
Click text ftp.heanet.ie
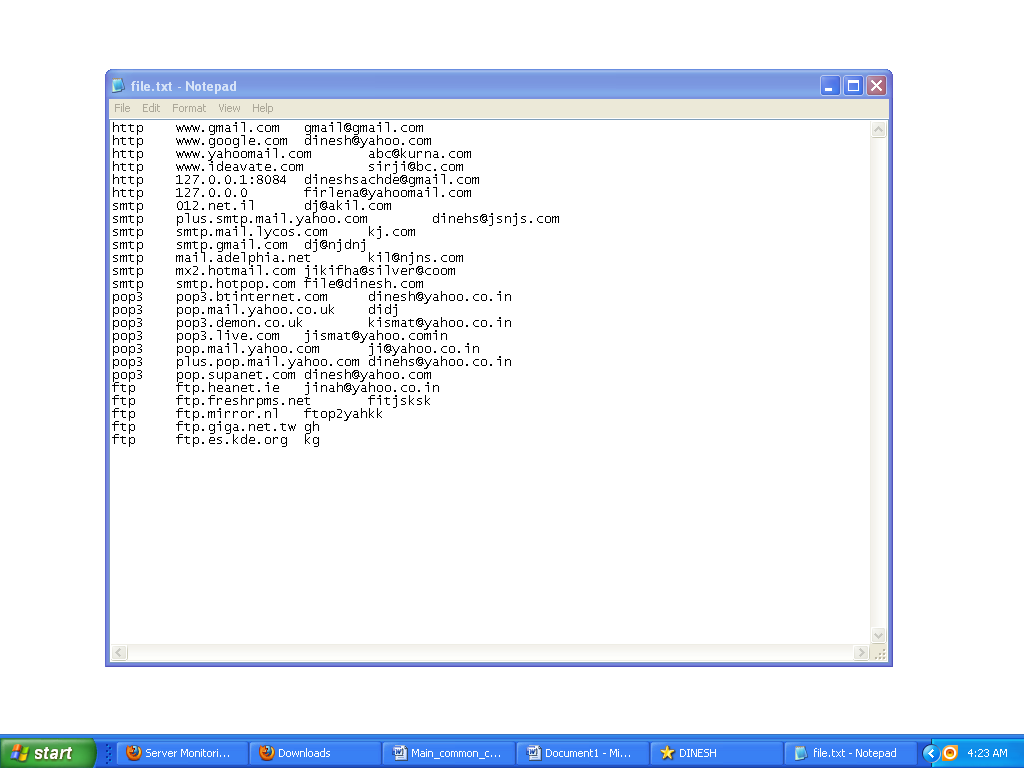(227, 388)
